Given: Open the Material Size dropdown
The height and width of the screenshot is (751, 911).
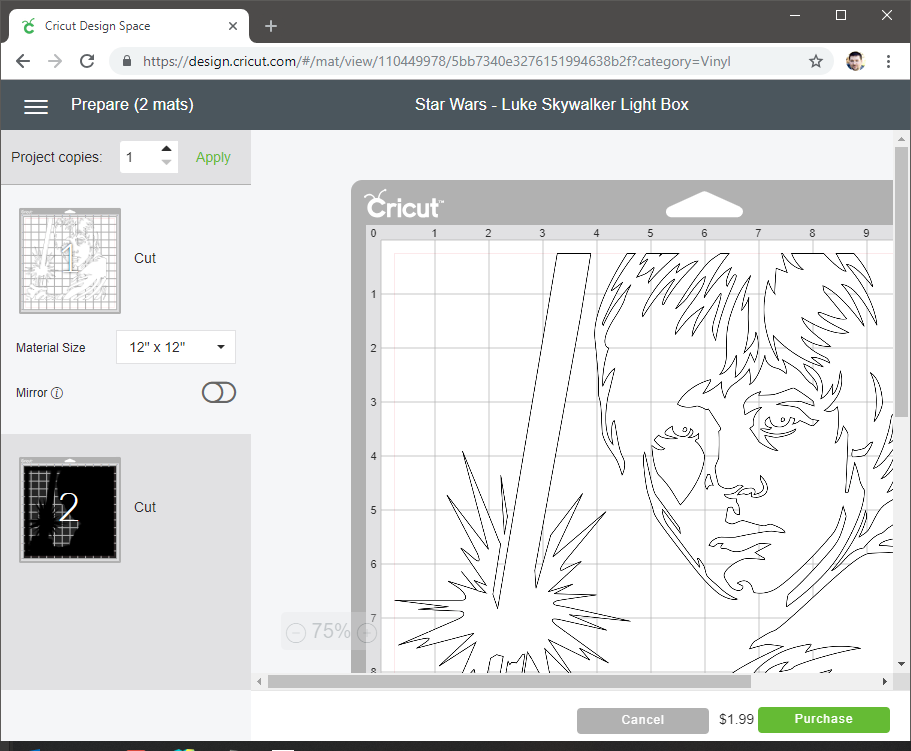Looking at the screenshot, I should (176, 348).
